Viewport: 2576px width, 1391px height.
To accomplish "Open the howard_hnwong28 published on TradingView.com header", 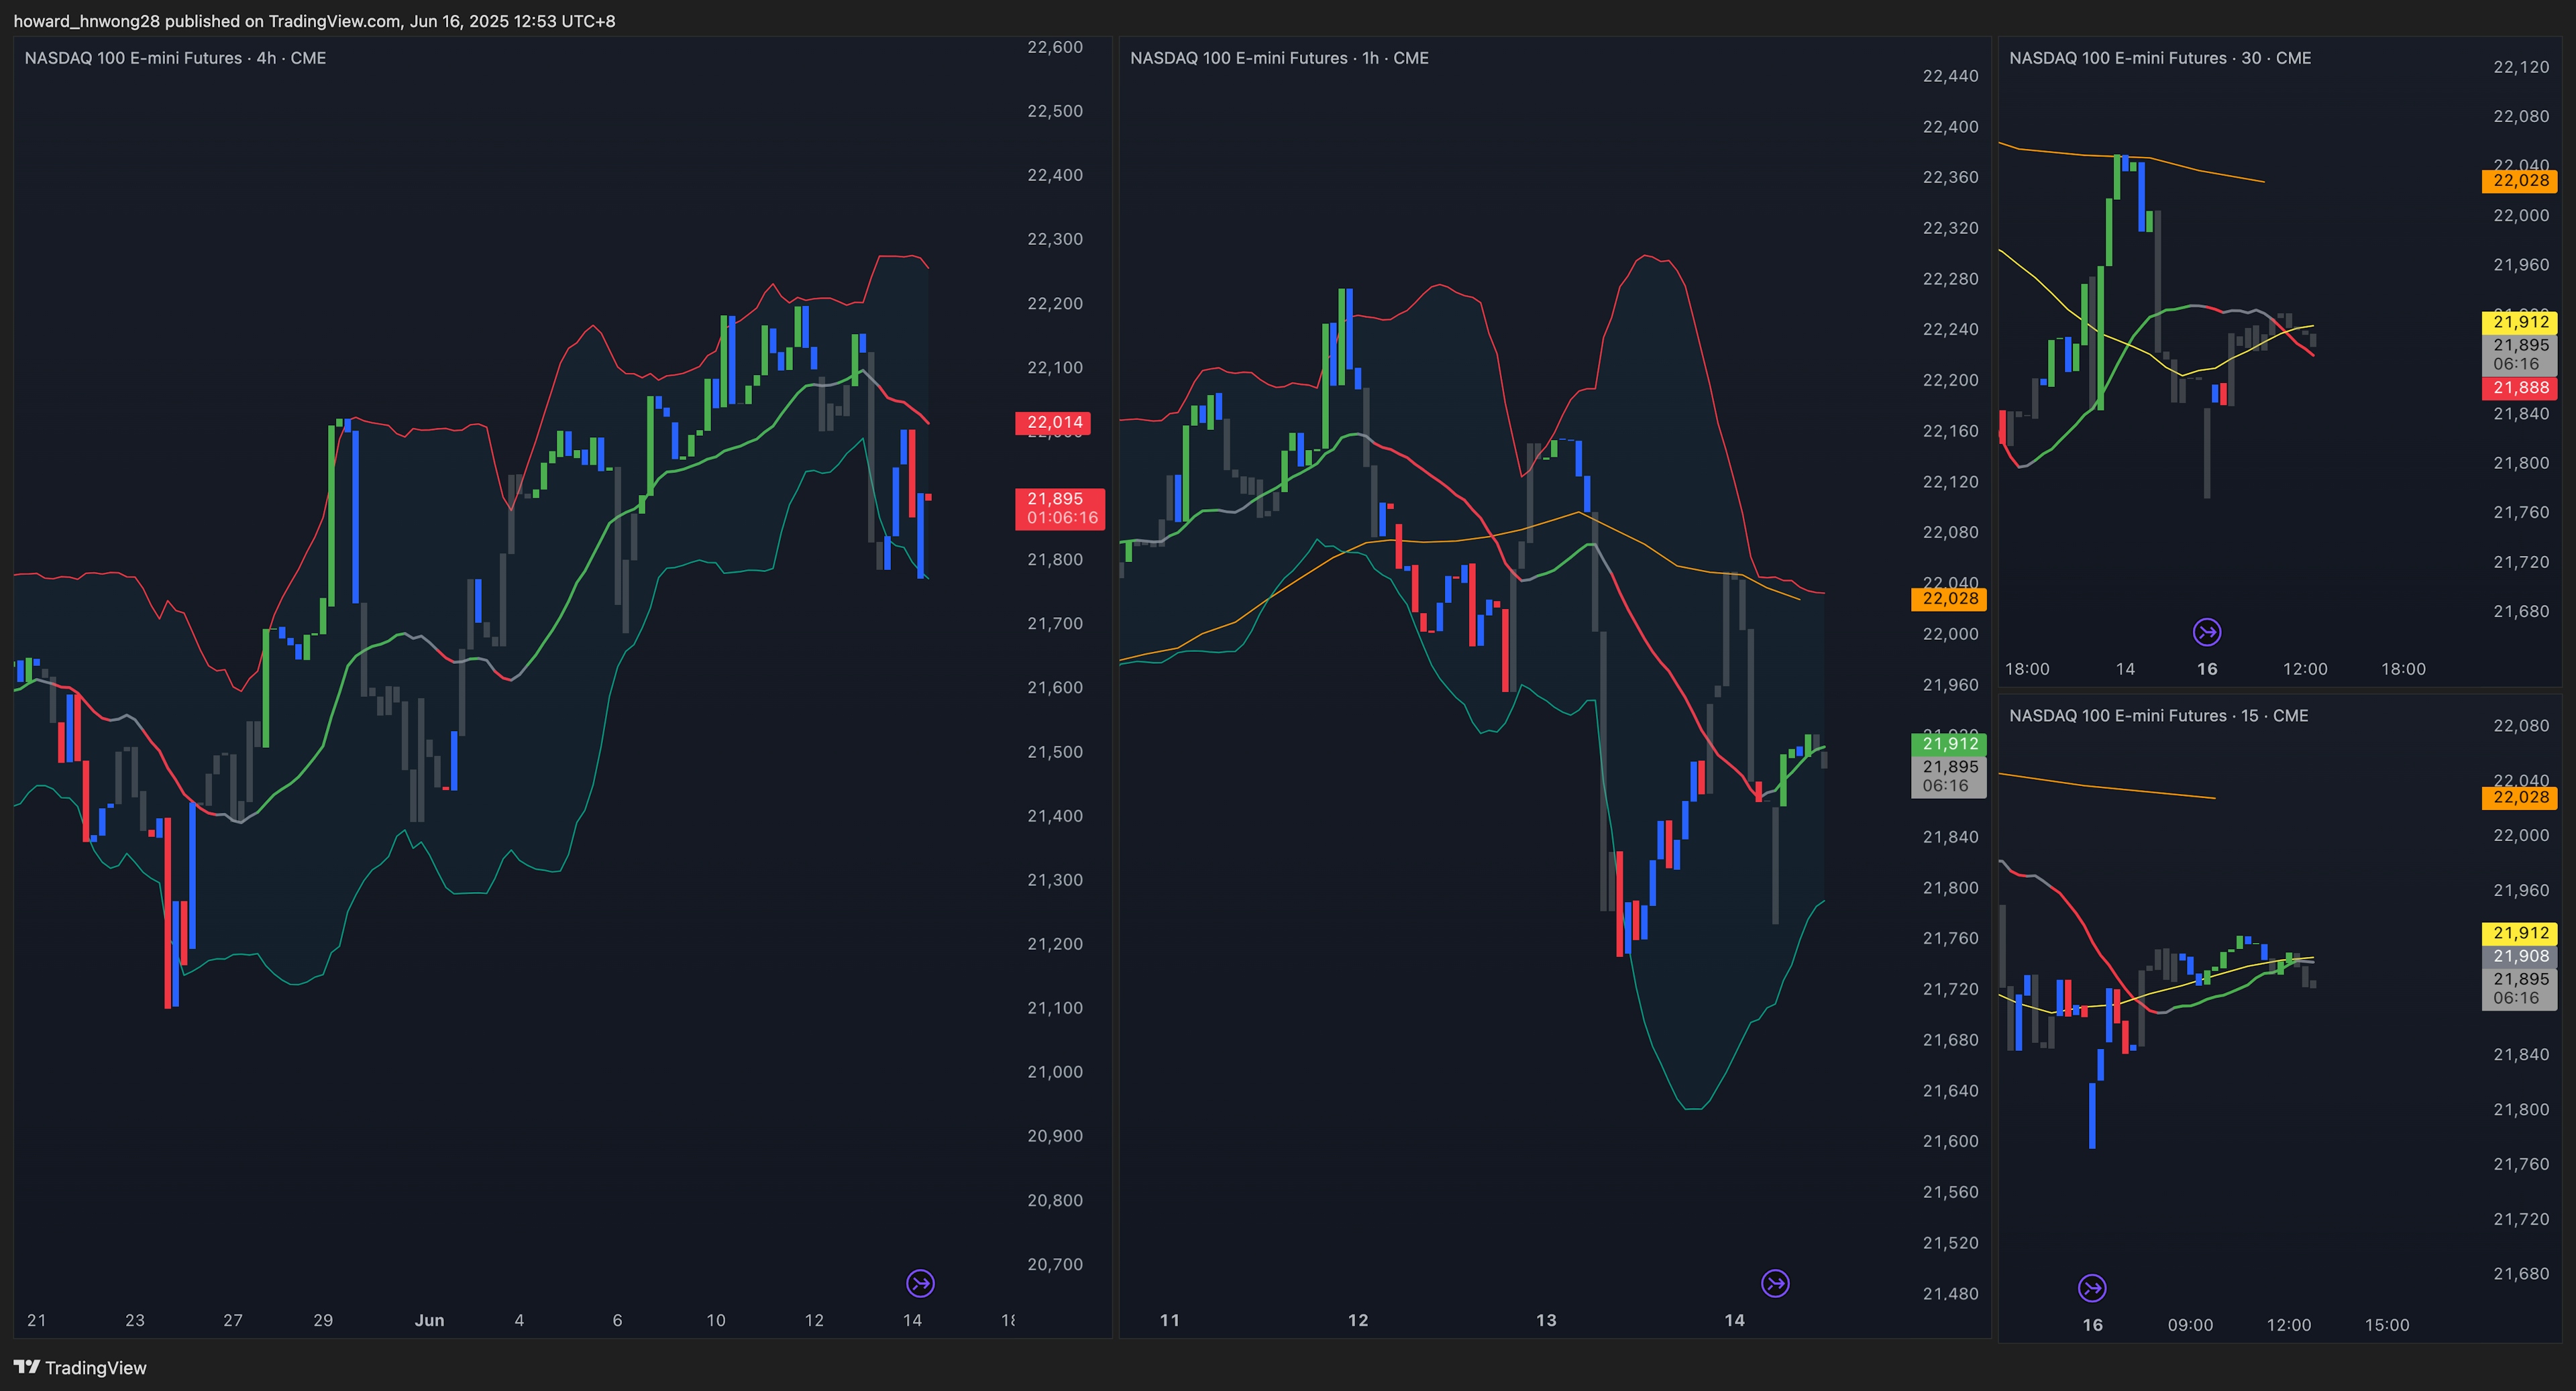I will click(x=314, y=21).
